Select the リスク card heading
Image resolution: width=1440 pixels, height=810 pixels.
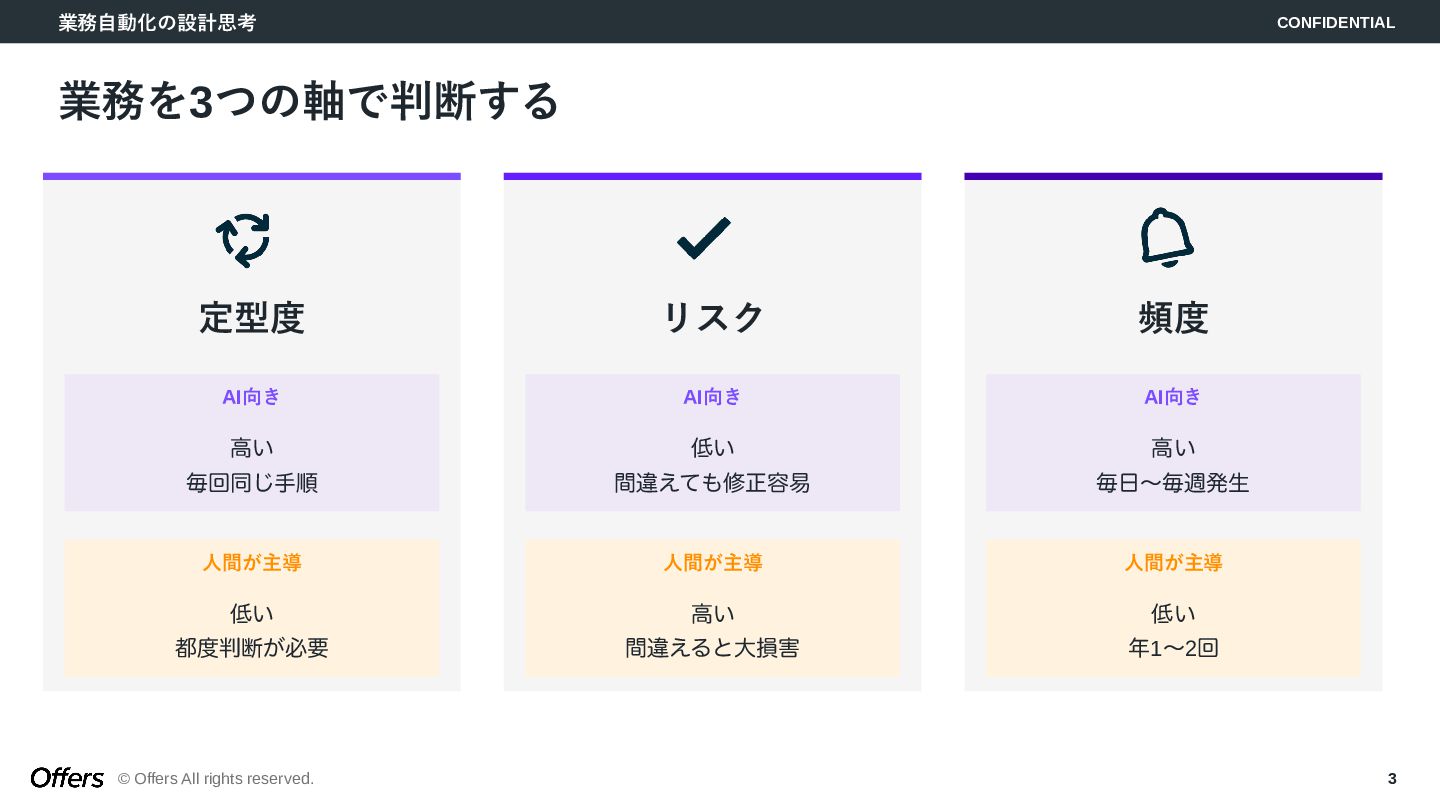pos(713,318)
